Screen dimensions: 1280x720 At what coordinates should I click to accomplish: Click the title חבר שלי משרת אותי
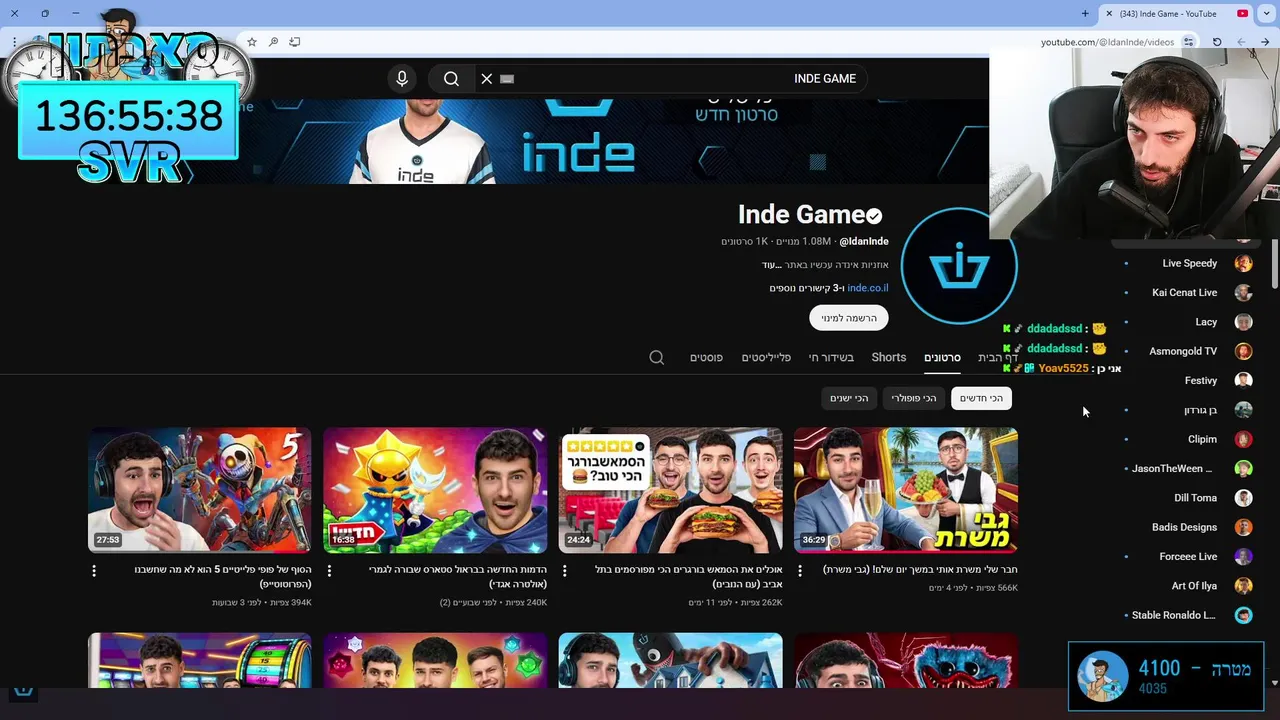(x=920, y=570)
